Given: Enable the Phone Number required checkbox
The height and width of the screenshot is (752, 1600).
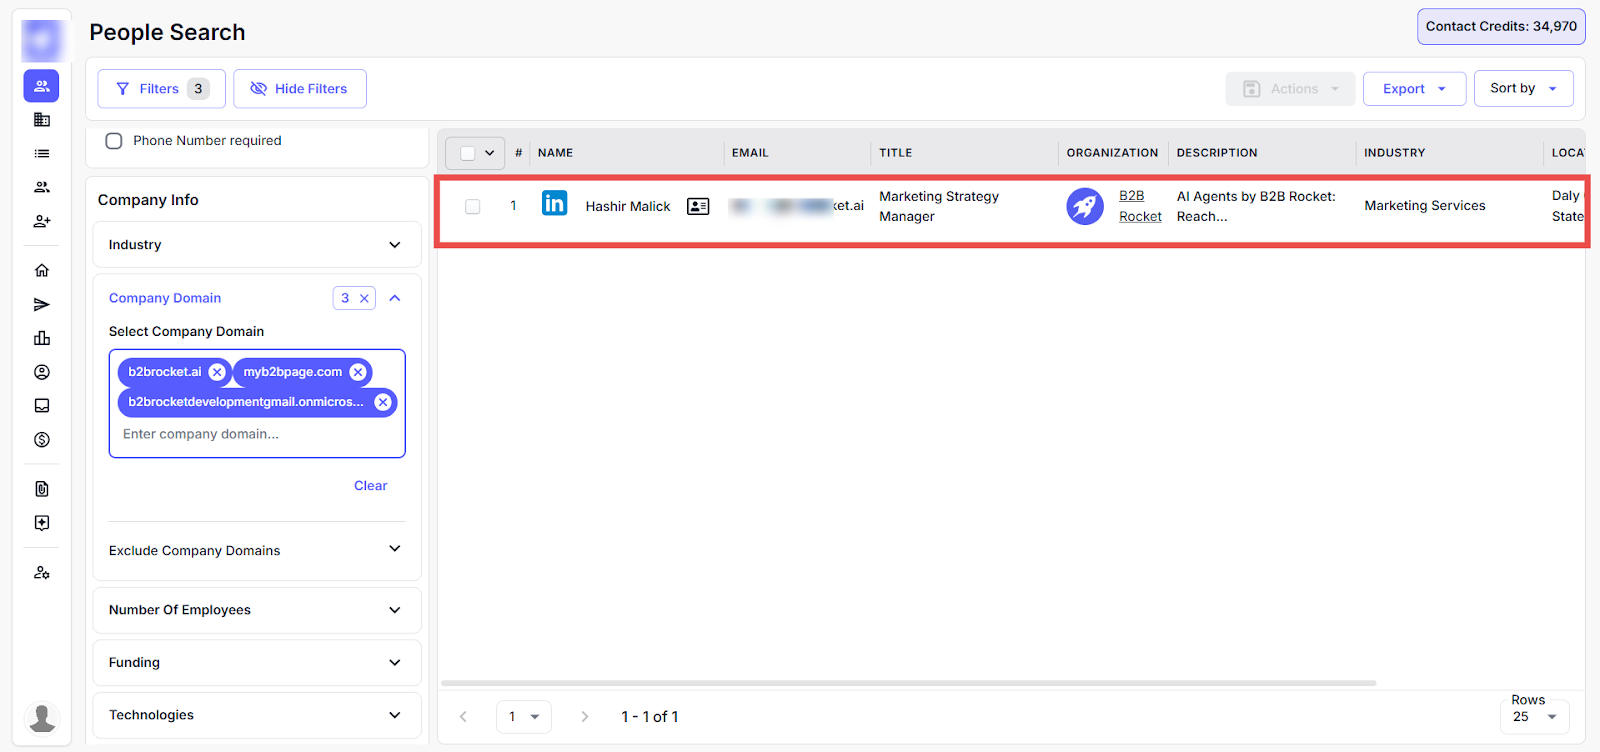Looking at the screenshot, I should (114, 141).
